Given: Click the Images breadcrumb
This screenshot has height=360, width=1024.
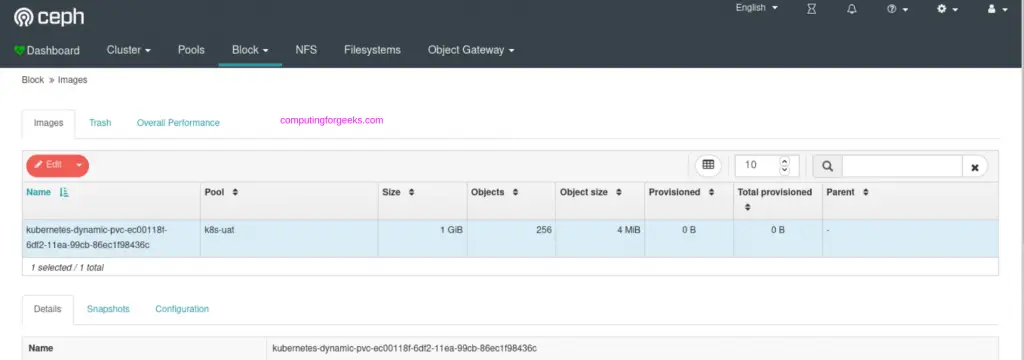Looking at the screenshot, I should [72, 80].
